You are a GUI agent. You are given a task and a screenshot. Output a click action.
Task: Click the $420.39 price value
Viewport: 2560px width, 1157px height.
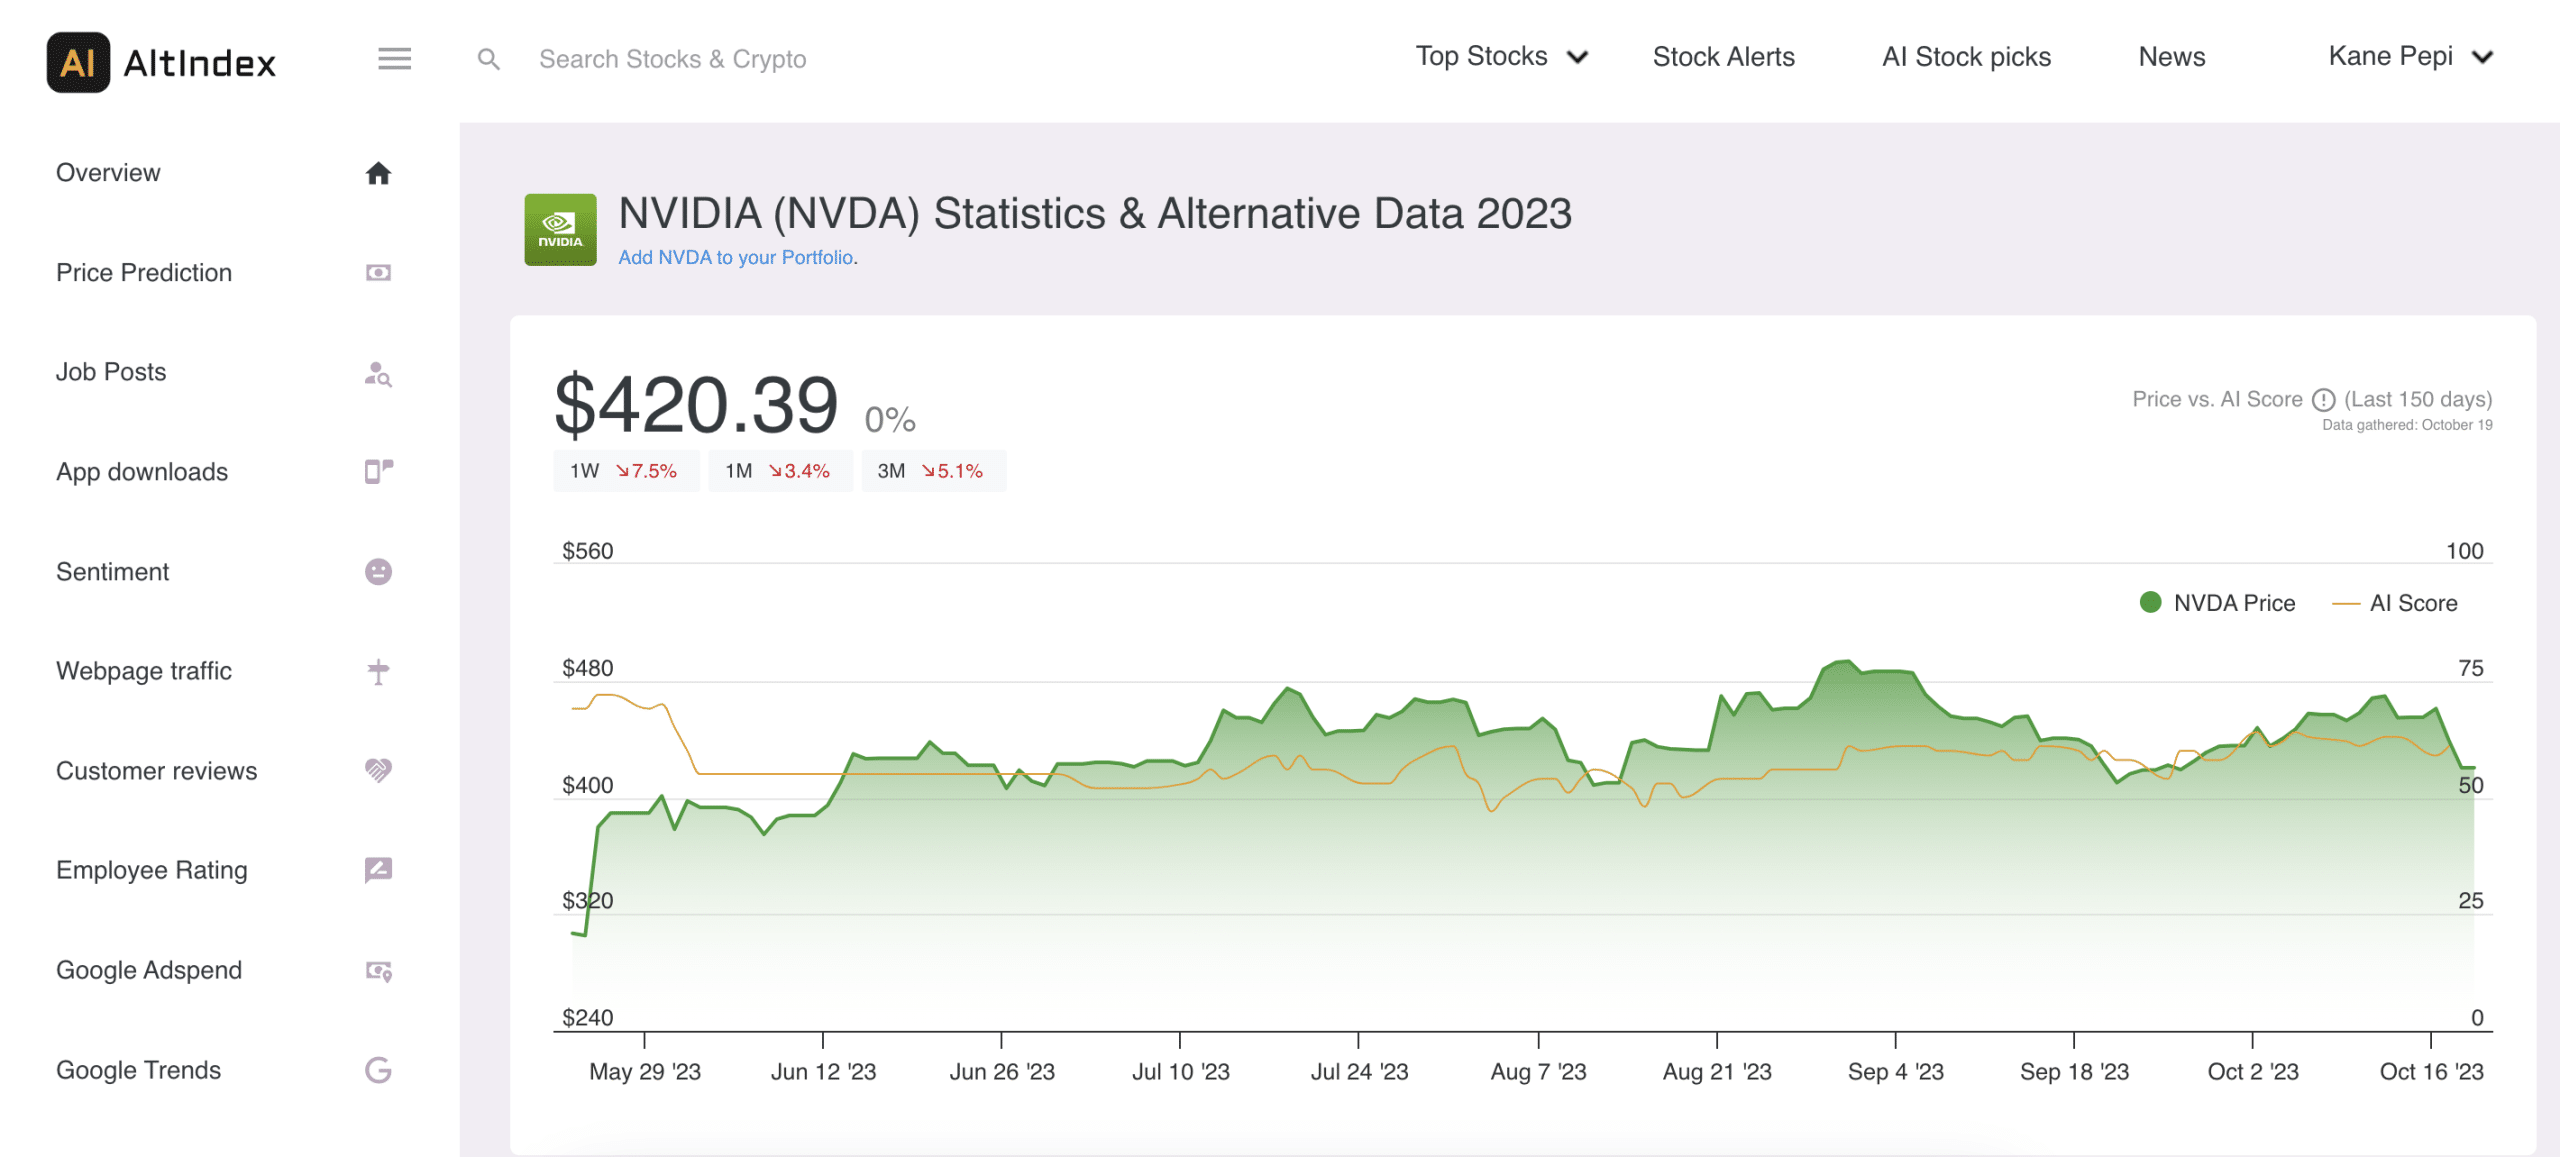coord(696,405)
